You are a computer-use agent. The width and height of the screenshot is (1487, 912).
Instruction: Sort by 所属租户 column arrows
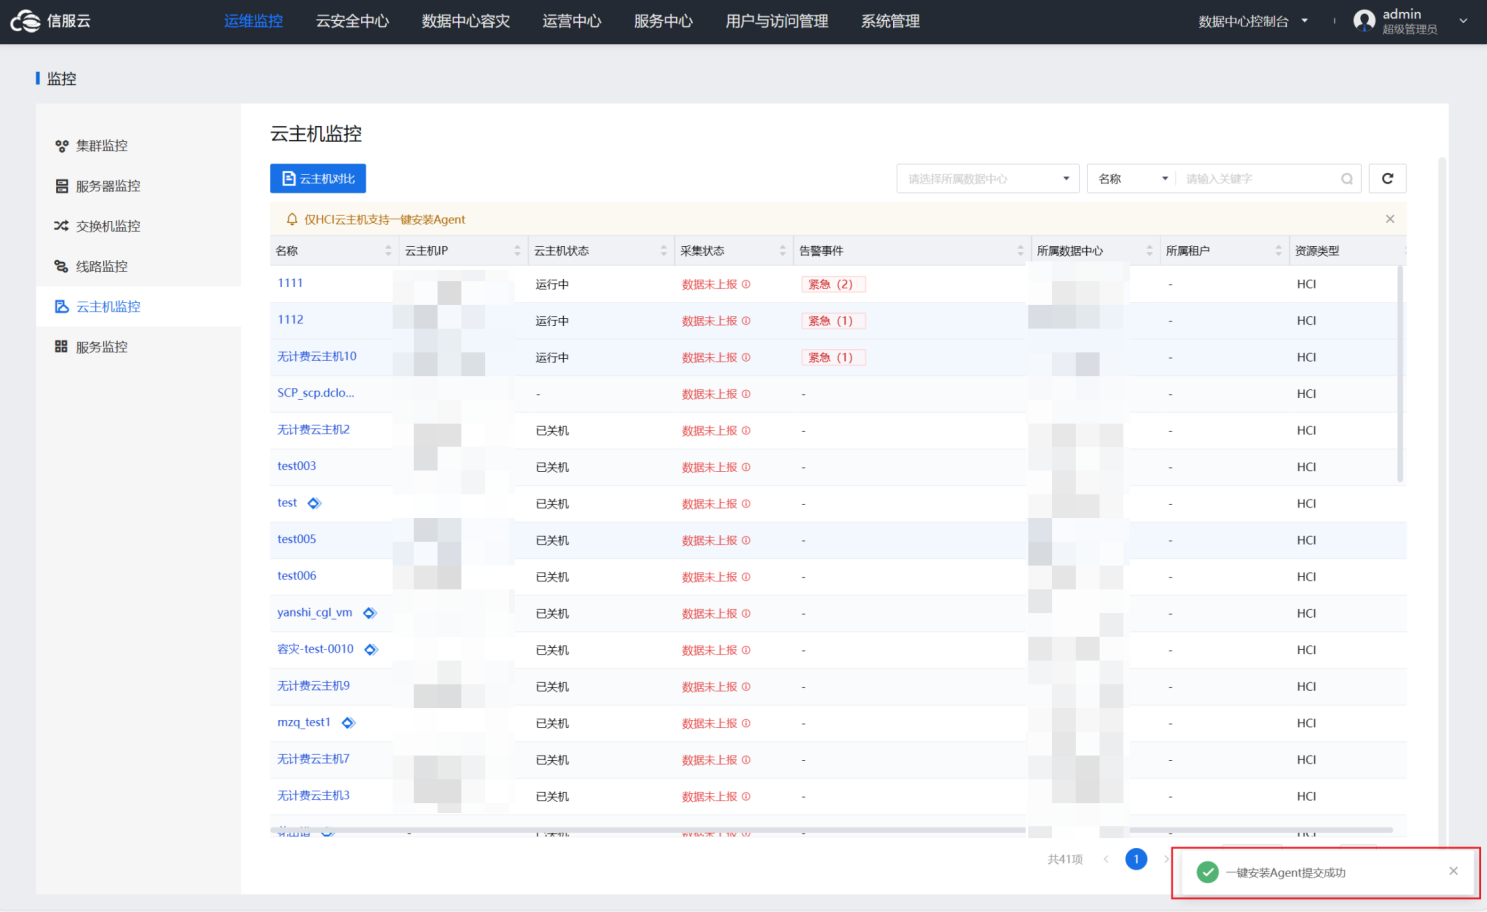pos(1278,251)
